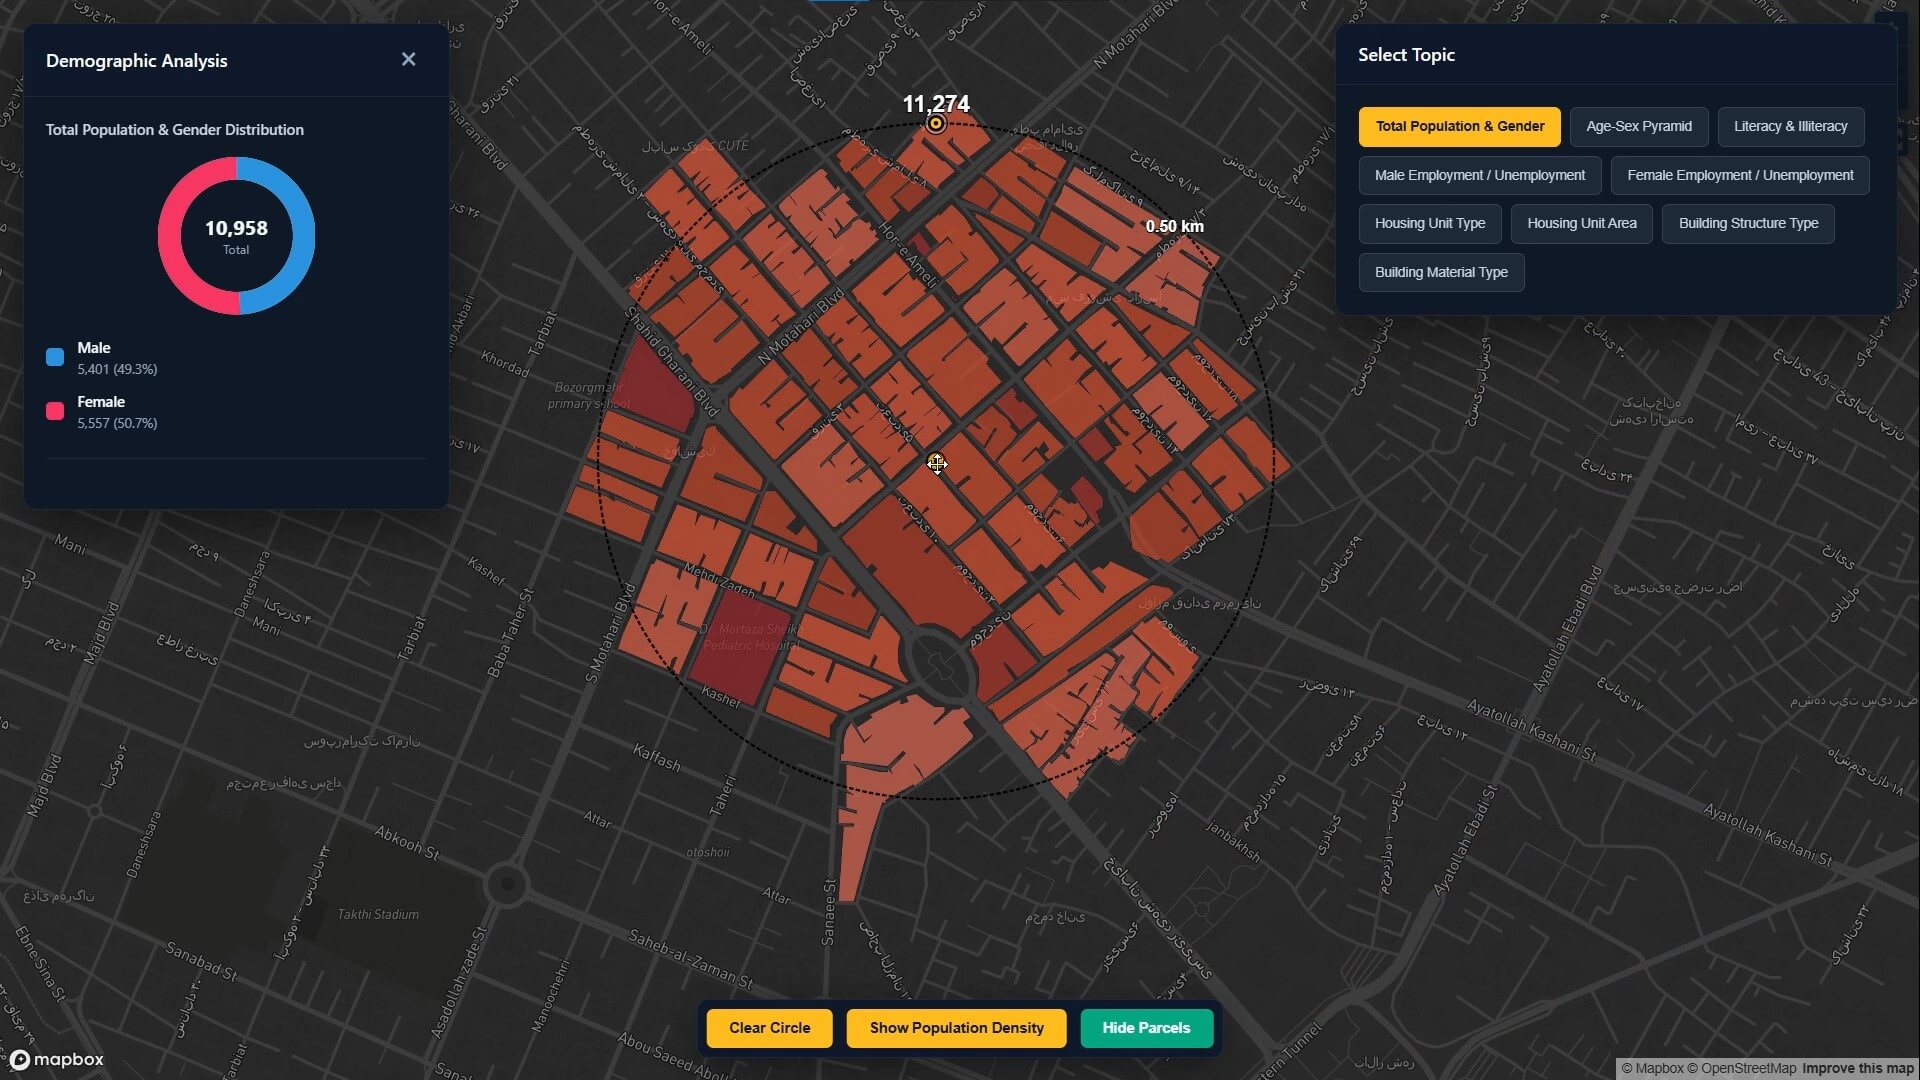
Task: View Female Employment / Unemployment data
Action: tap(1740, 175)
